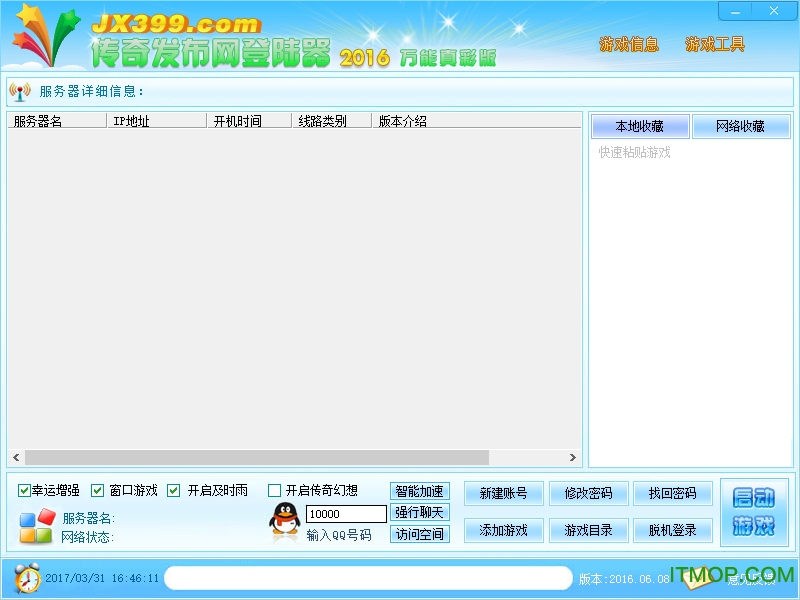Sort by the 开机时间 column header
Image resolution: width=800 pixels, height=600 pixels.
249,121
